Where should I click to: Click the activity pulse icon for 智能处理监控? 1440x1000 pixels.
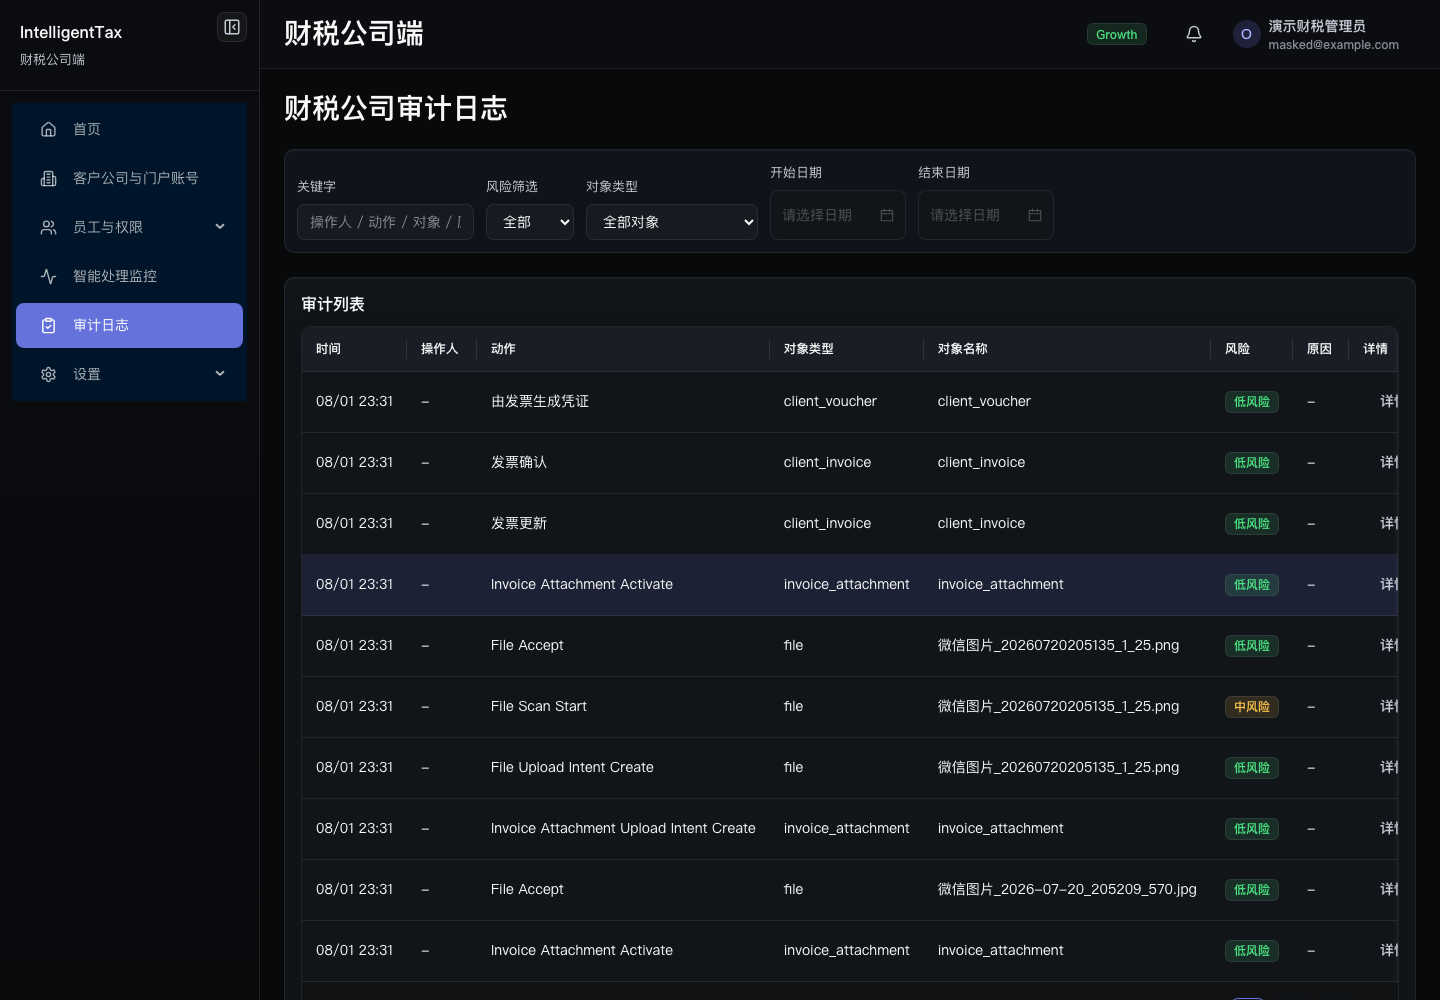coord(48,276)
